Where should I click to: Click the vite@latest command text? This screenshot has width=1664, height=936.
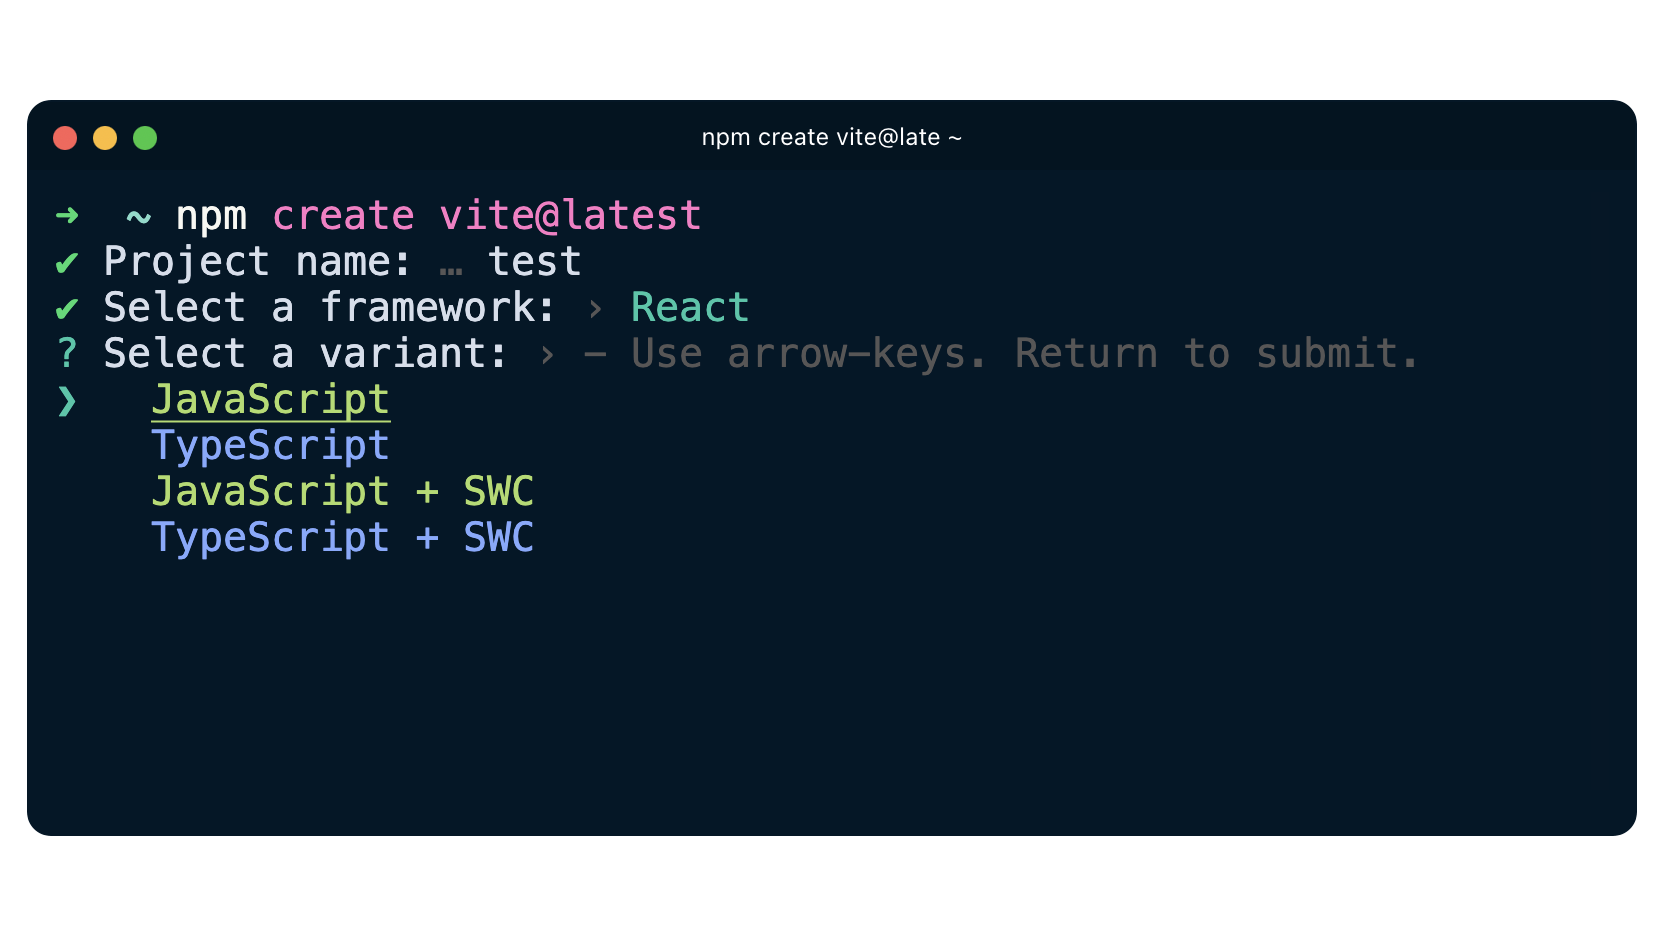[x=571, y=215]
